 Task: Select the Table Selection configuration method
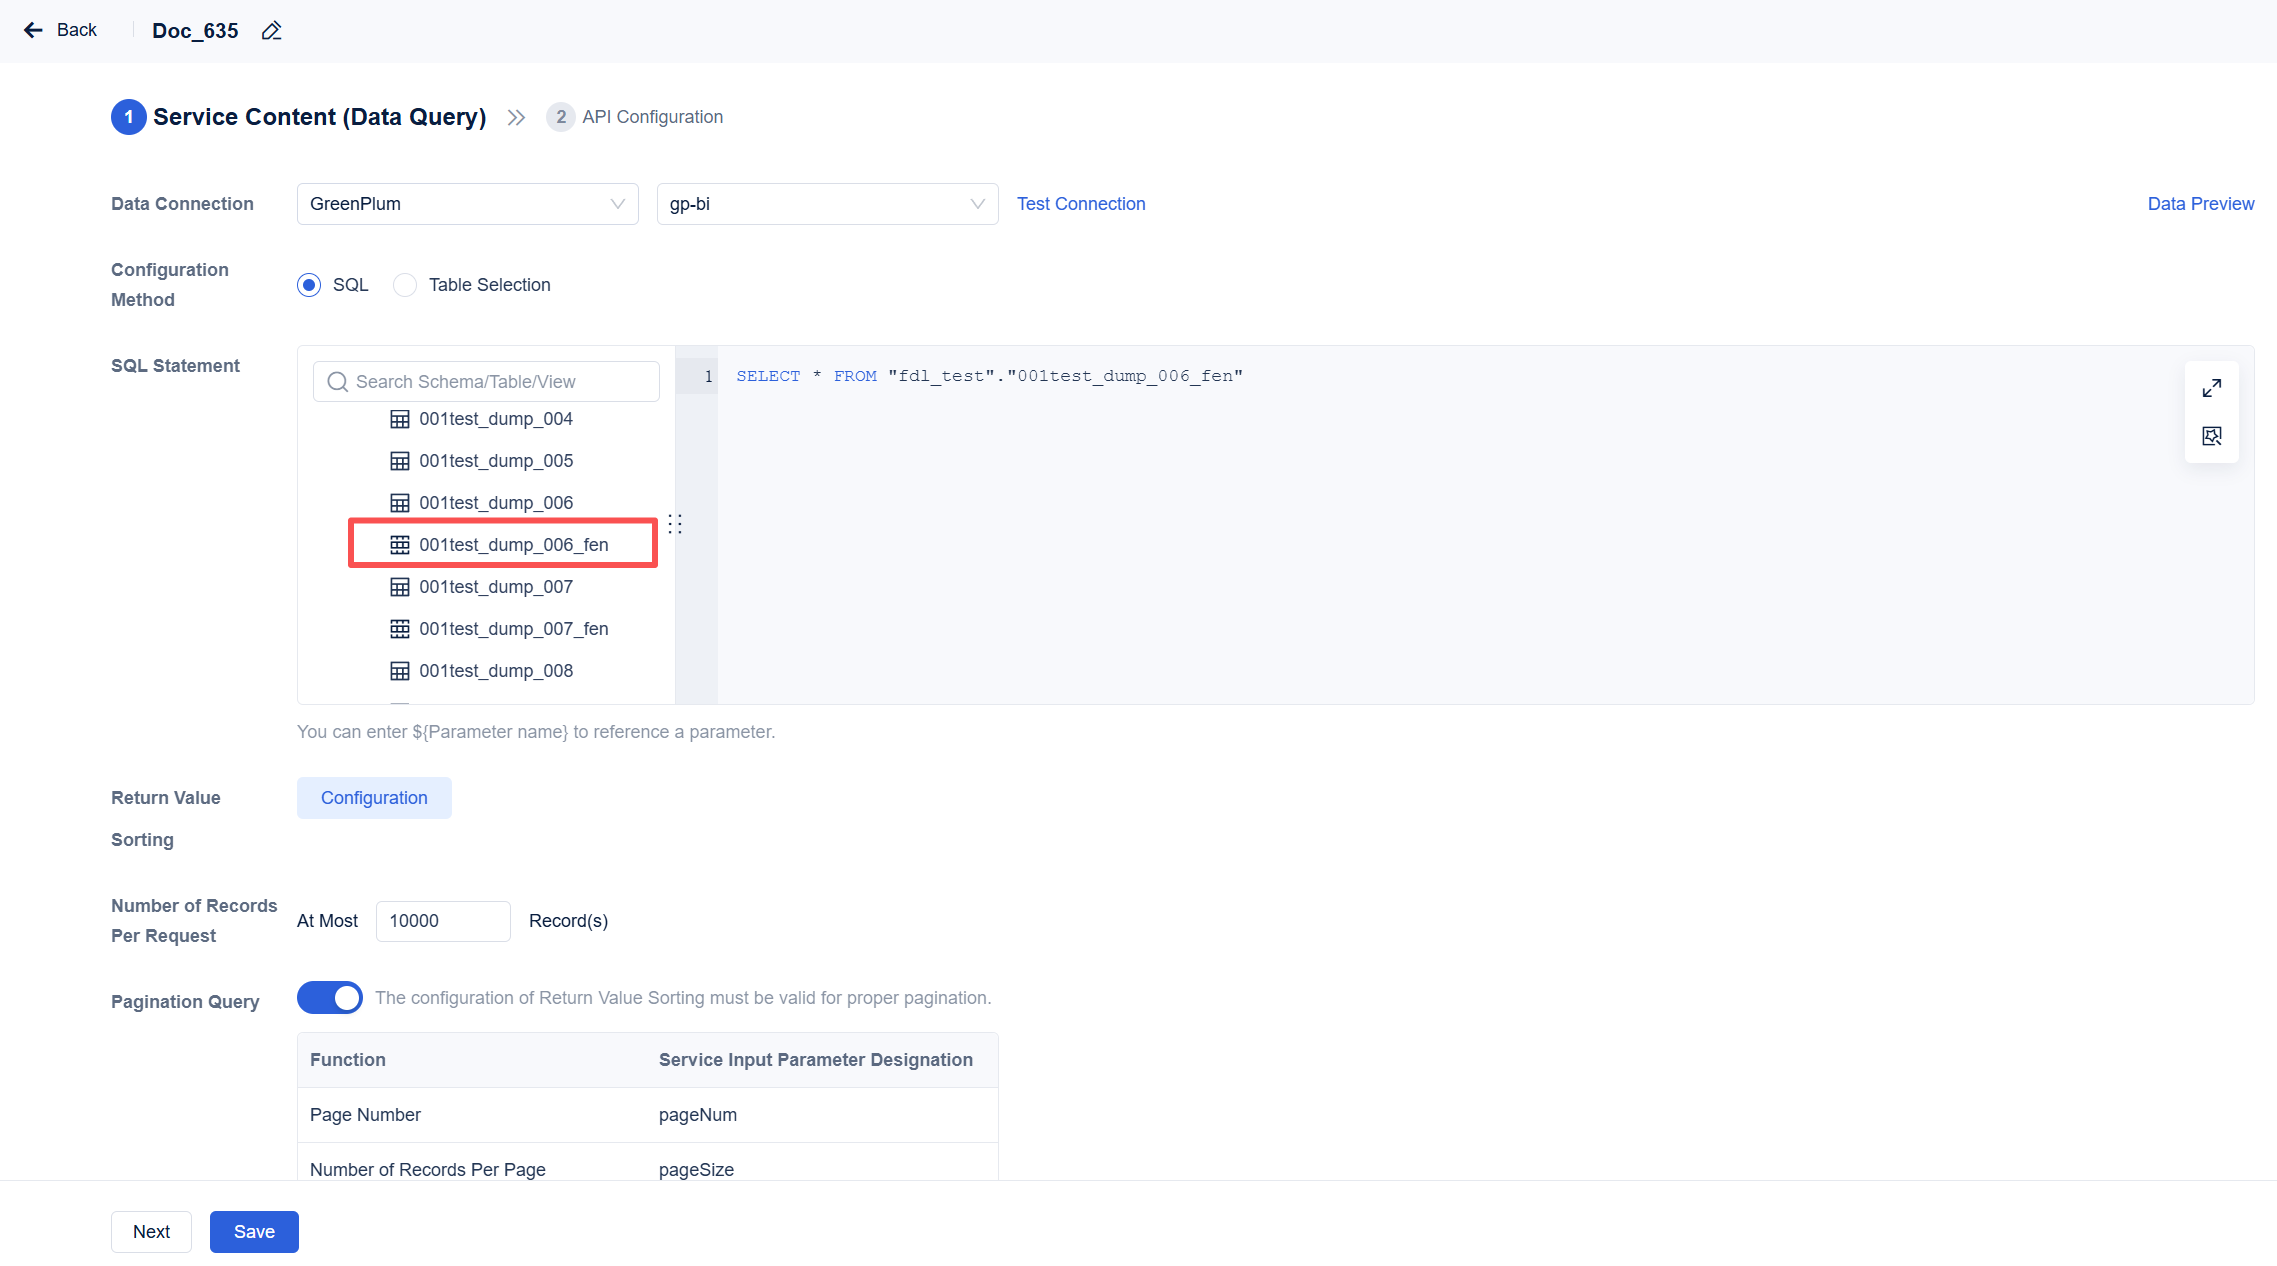[x=404, y=285]
